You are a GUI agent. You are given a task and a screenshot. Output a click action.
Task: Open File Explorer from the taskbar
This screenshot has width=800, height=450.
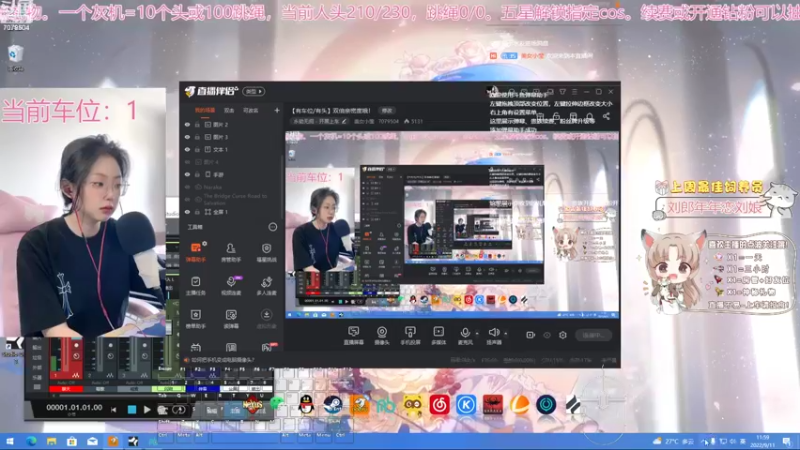[x=52, y=441]
